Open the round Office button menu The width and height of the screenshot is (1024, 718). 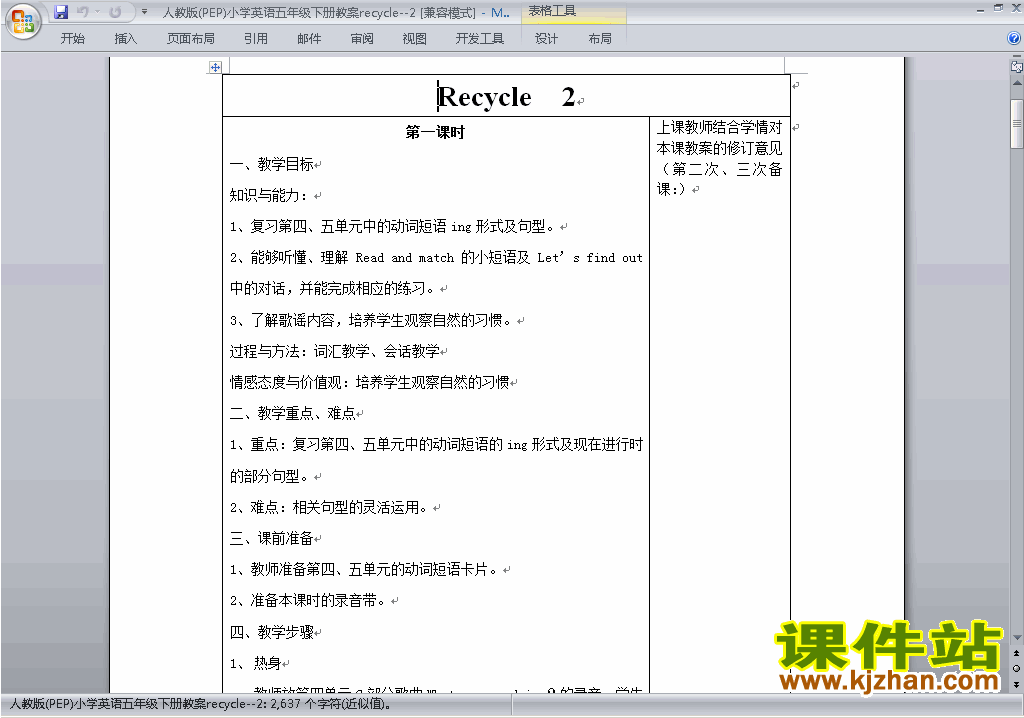(23, 21)
